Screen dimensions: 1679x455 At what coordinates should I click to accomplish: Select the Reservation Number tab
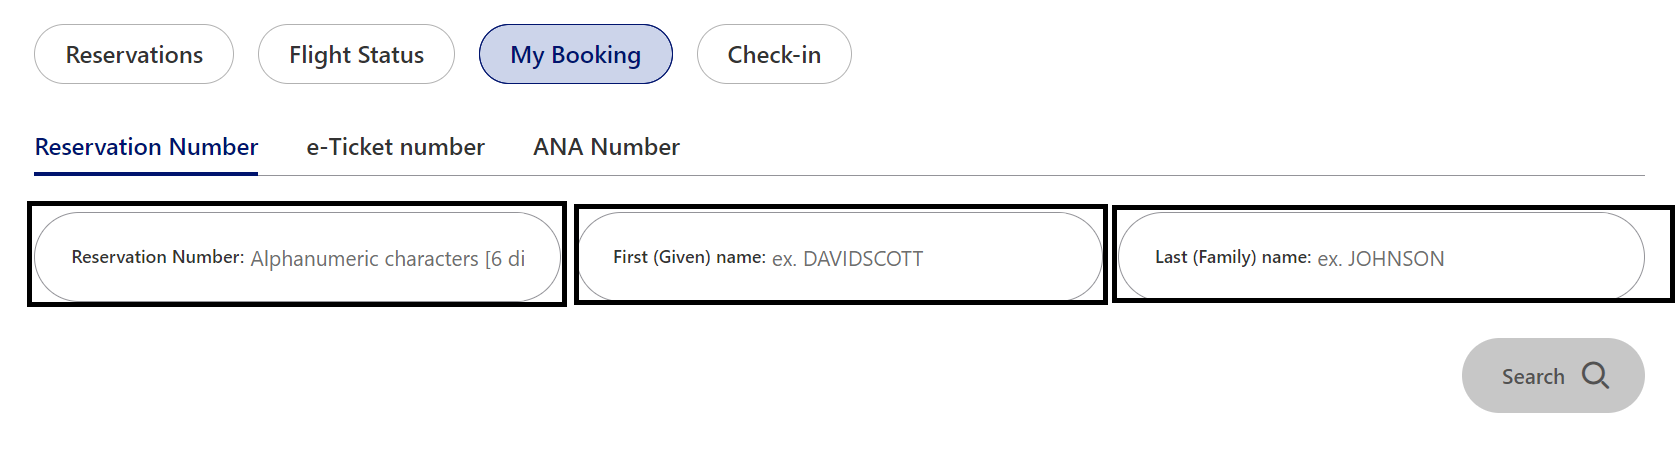point(146,147)
